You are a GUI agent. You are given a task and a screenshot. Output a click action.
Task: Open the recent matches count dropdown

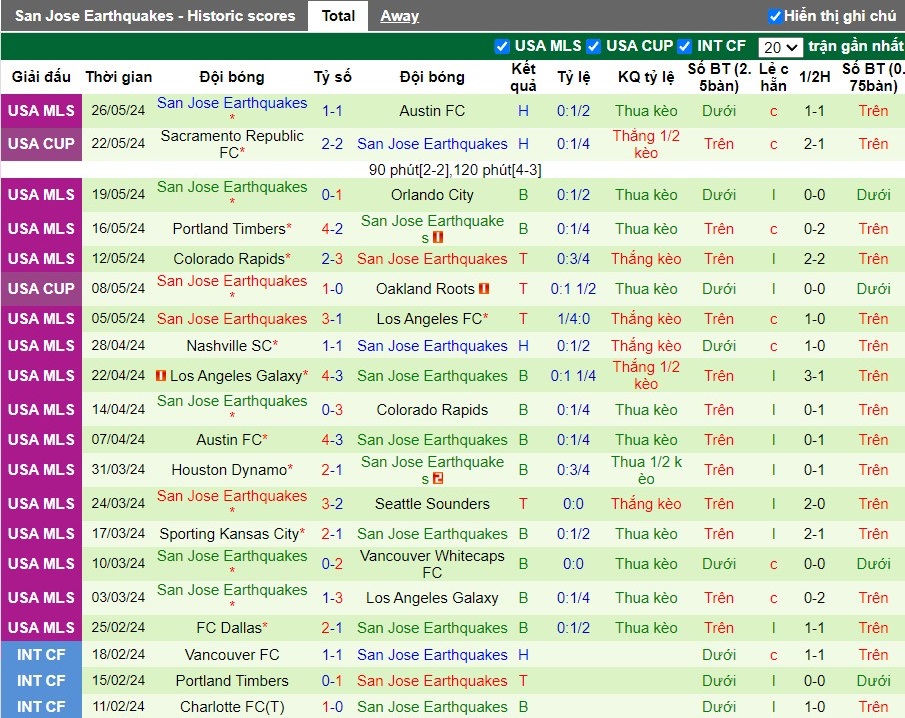780,47
